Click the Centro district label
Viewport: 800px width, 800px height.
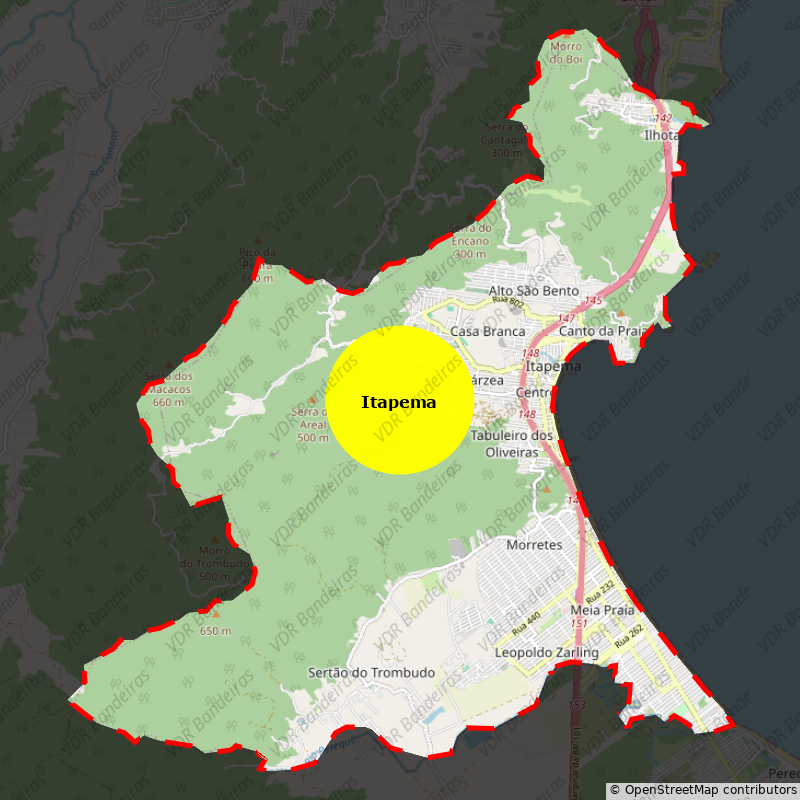[x=533, y=392]
